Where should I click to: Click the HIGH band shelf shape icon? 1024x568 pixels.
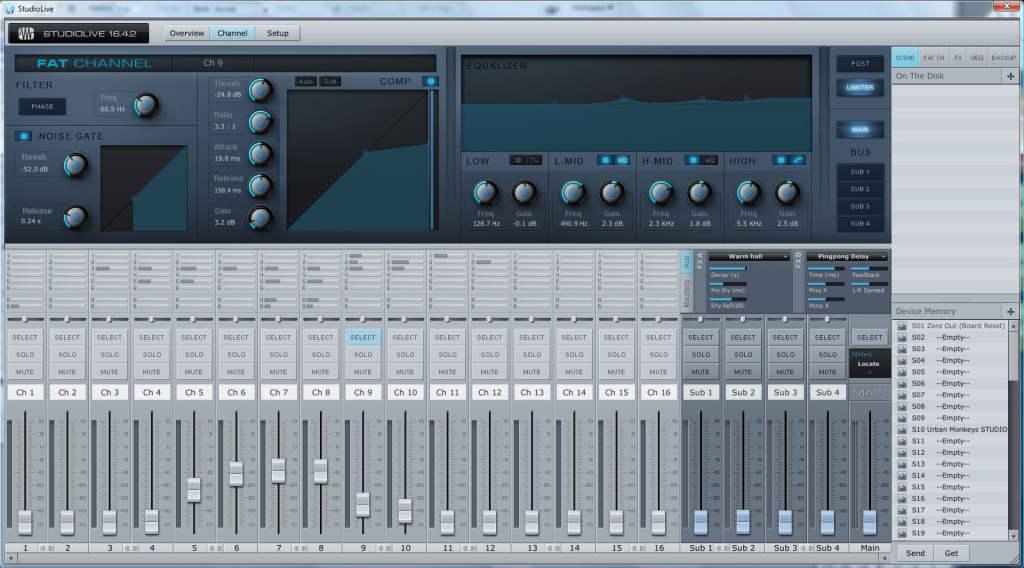[x=797, y=160]
